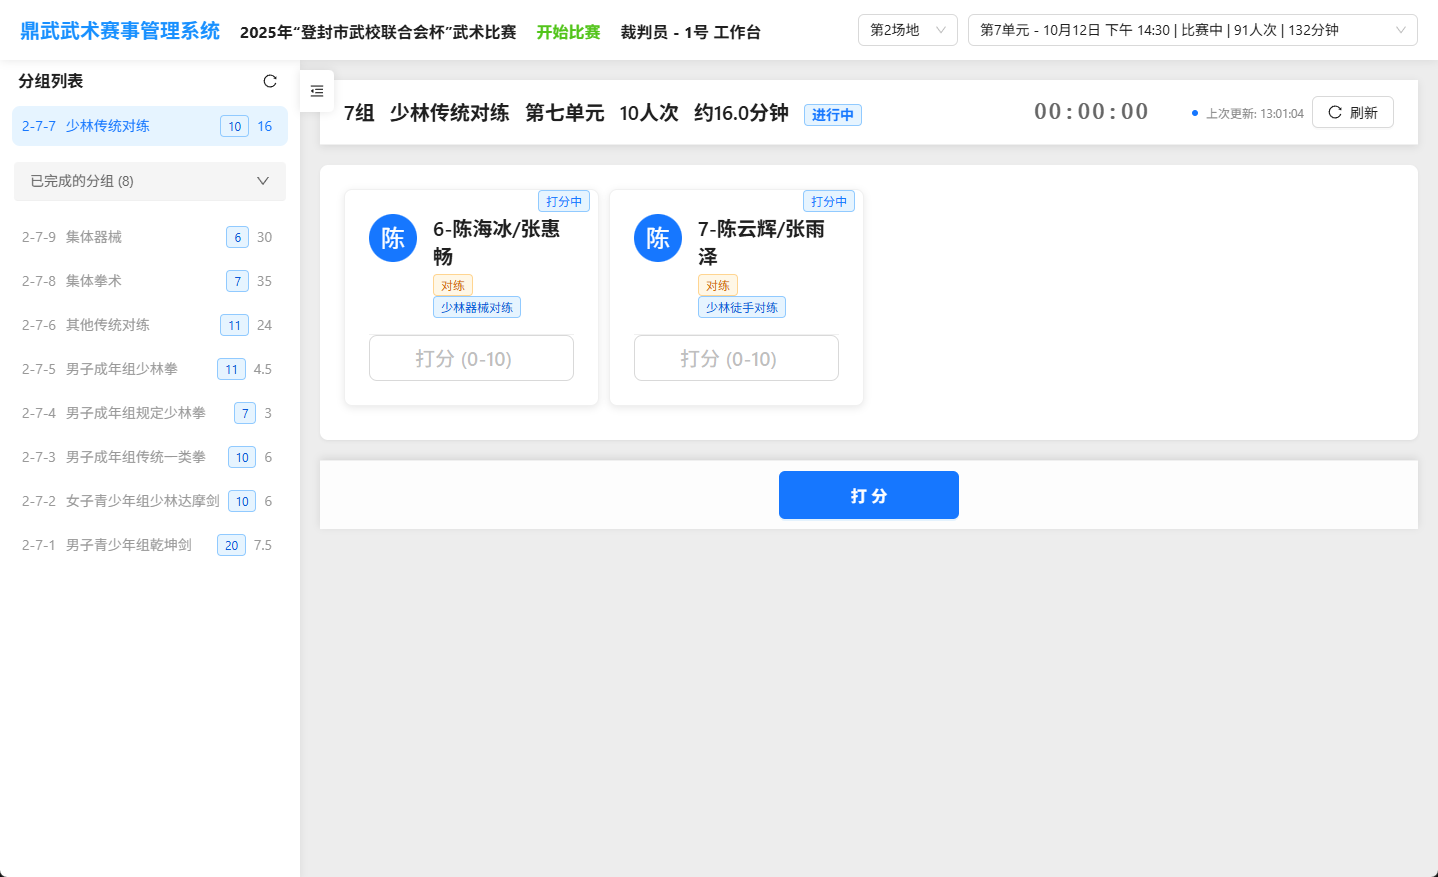Viewport: 1438px width, 877px height.
Task: Click the 进行中 status badge in header
Action: [832, 115]
